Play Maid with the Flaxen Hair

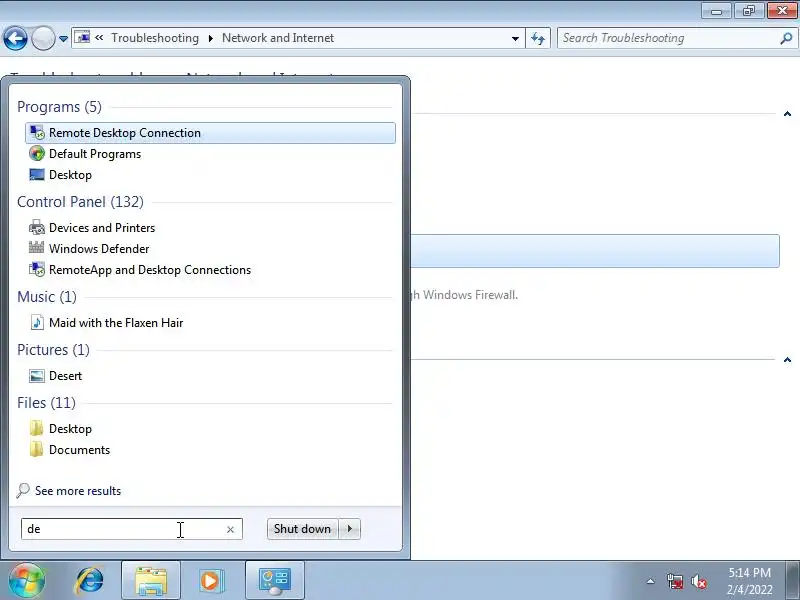pyautogui.click(x=116, y=322)
